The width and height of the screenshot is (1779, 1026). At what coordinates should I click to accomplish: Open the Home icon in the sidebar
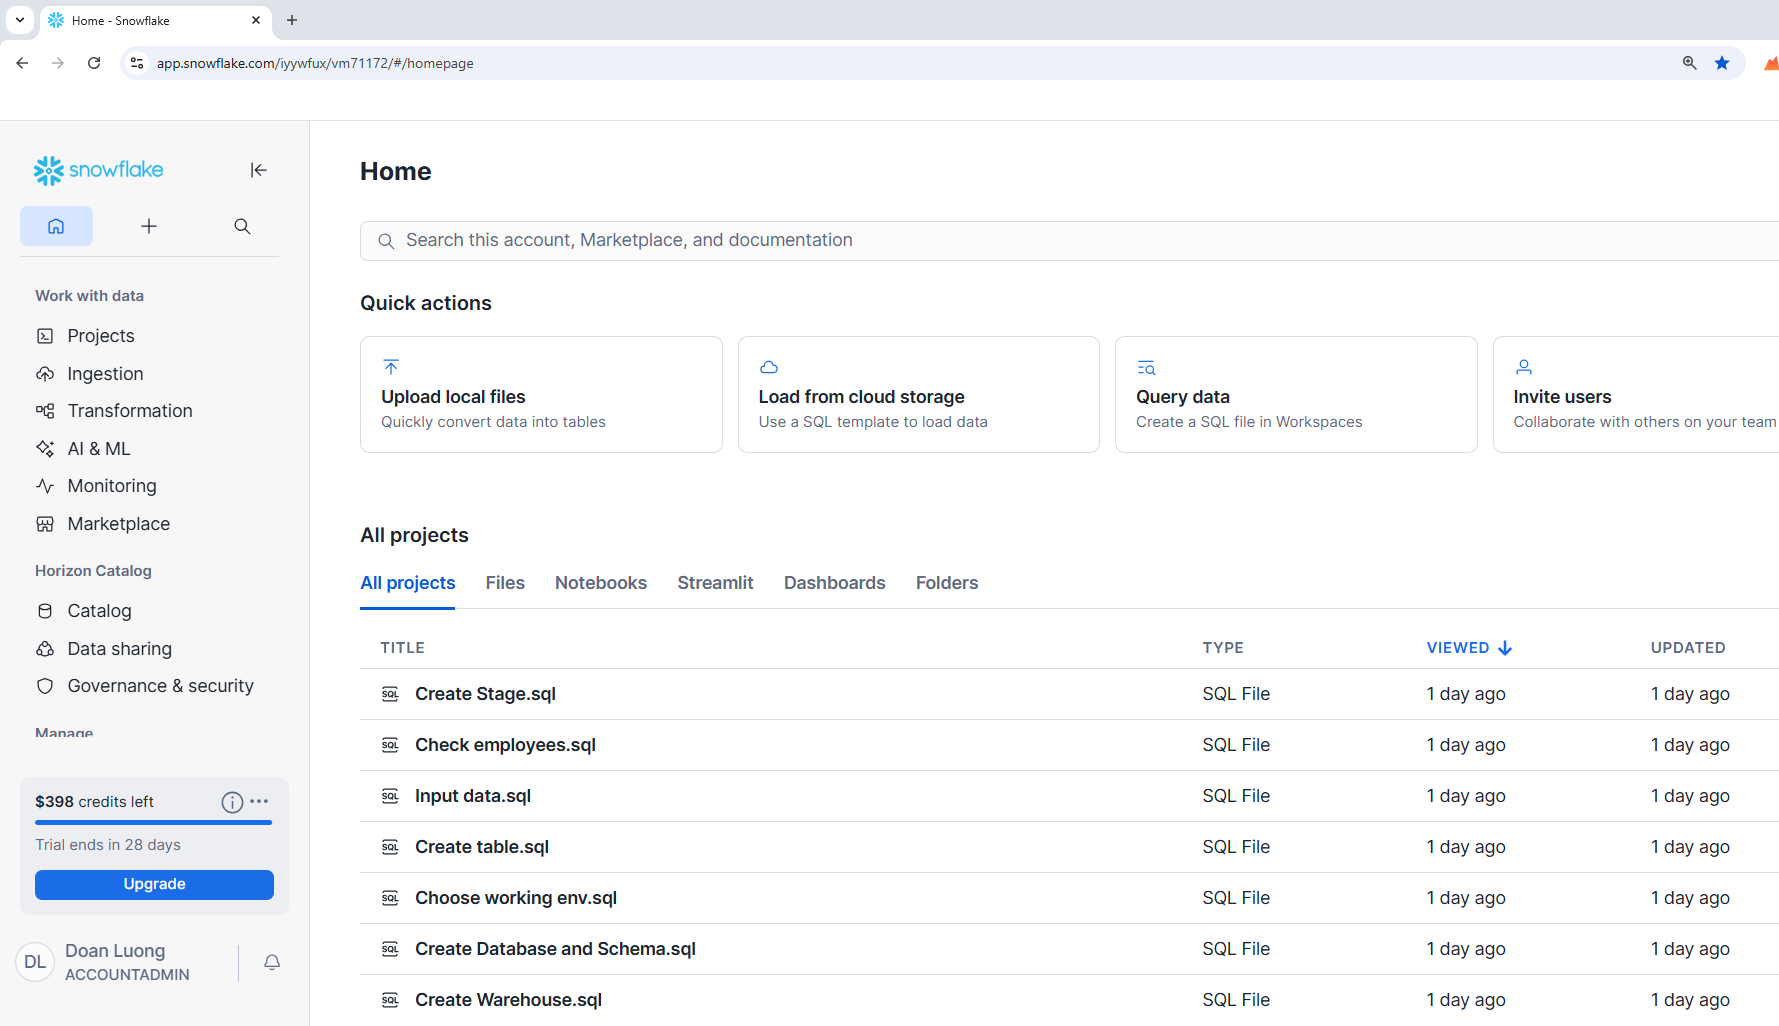(x=56, y=226)
